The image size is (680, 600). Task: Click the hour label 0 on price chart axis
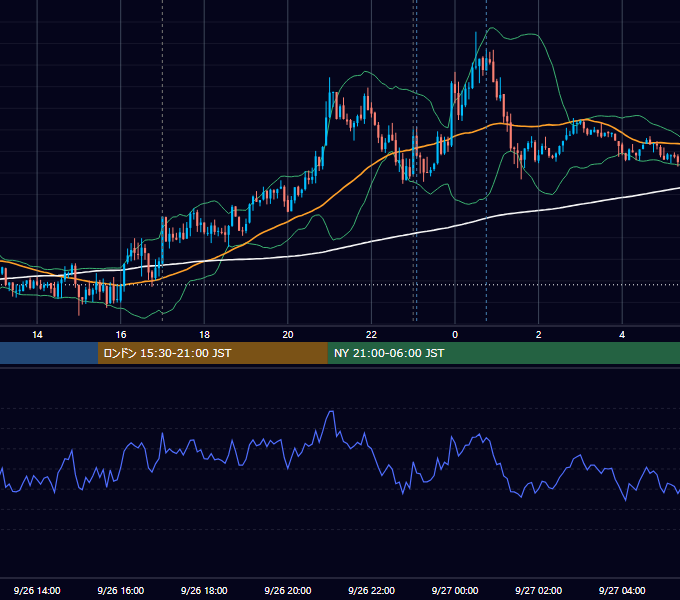455,335
